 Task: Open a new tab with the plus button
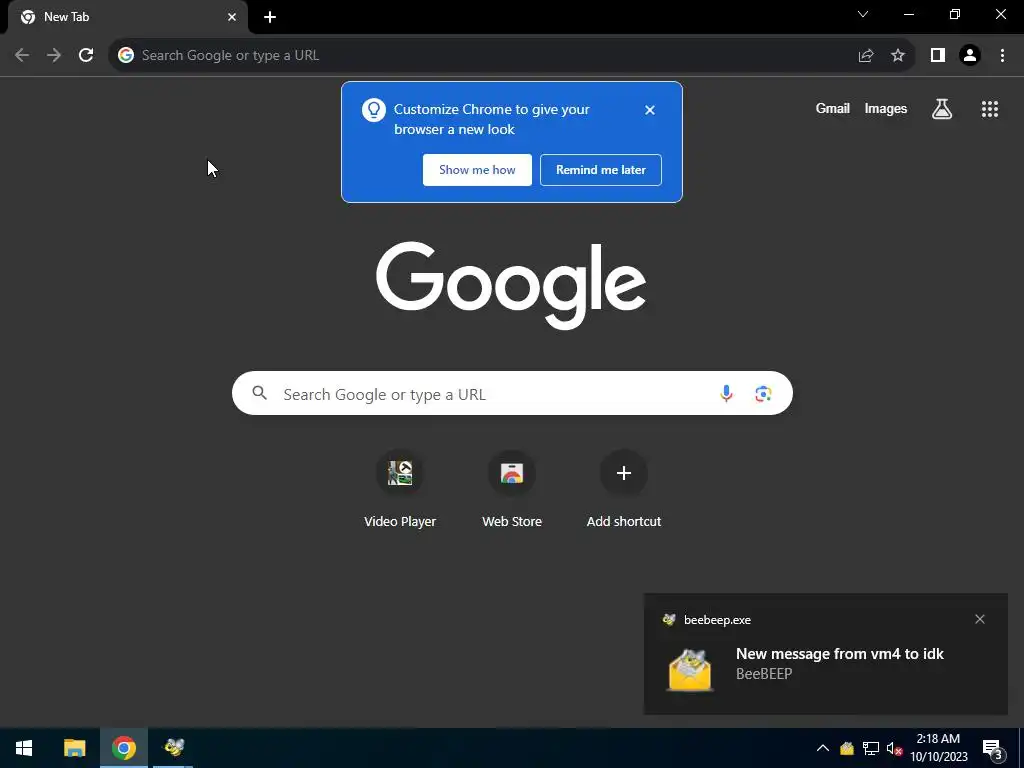(270, 17)
